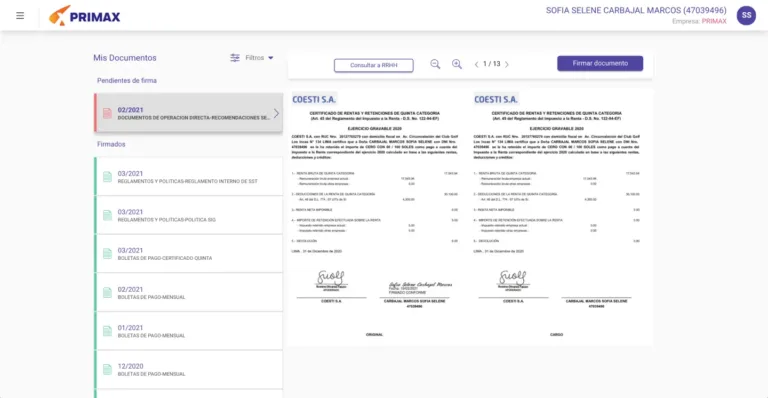Go to the next document page
The image size is (768, 398).
507,65
